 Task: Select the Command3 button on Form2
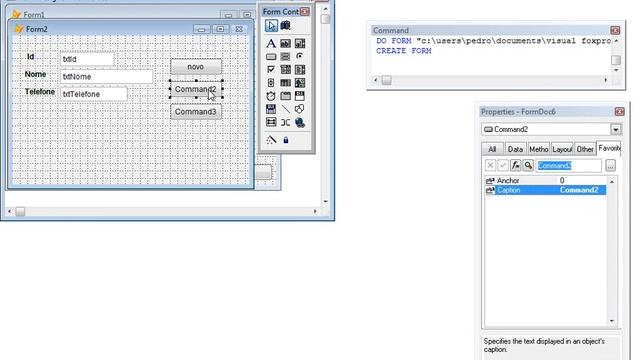[196, 112]
